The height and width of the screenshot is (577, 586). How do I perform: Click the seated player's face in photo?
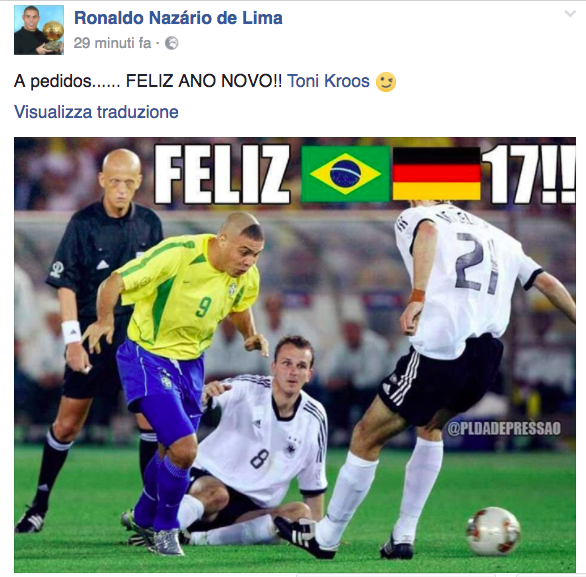(294, 364)
